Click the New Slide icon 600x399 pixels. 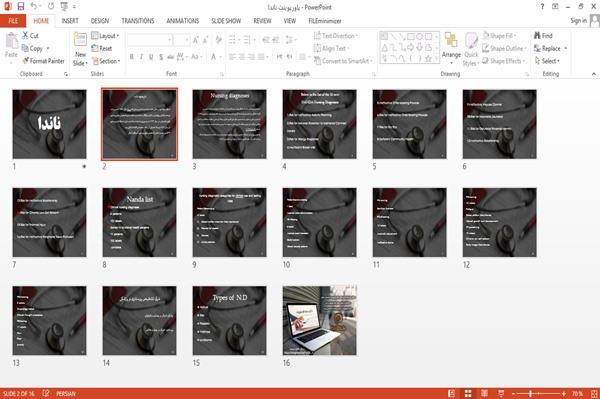80,40
